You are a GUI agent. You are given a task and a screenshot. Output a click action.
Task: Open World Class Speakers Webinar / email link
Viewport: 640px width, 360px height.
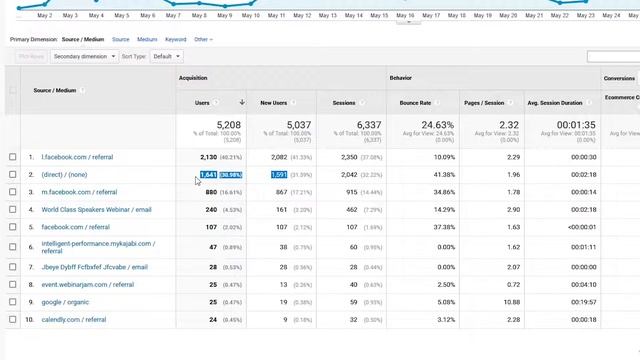tap(96, 210)
